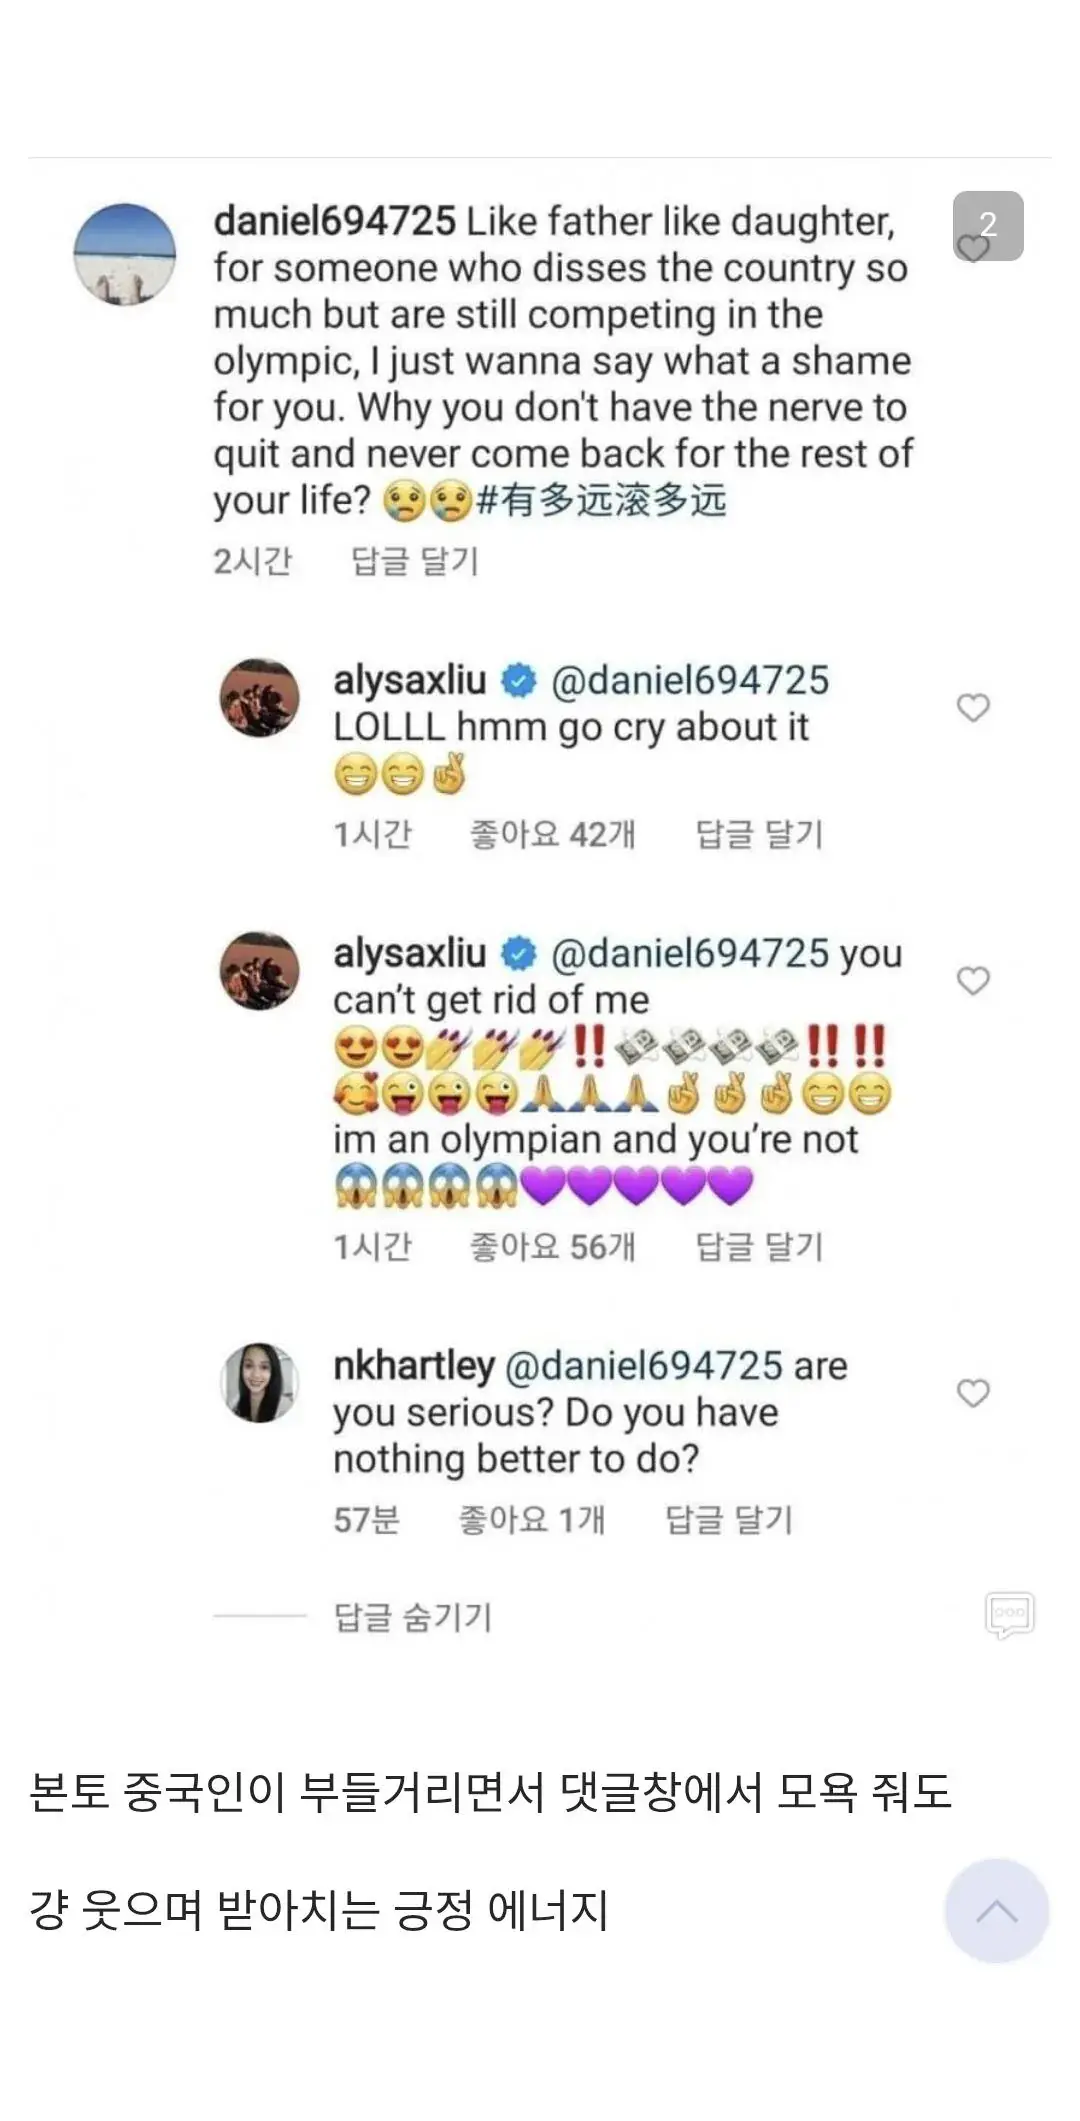Tap verified badge on alysaxliu's first reply
The width and height of the screenshot is (1080, 2121).
tap(518, 681)
